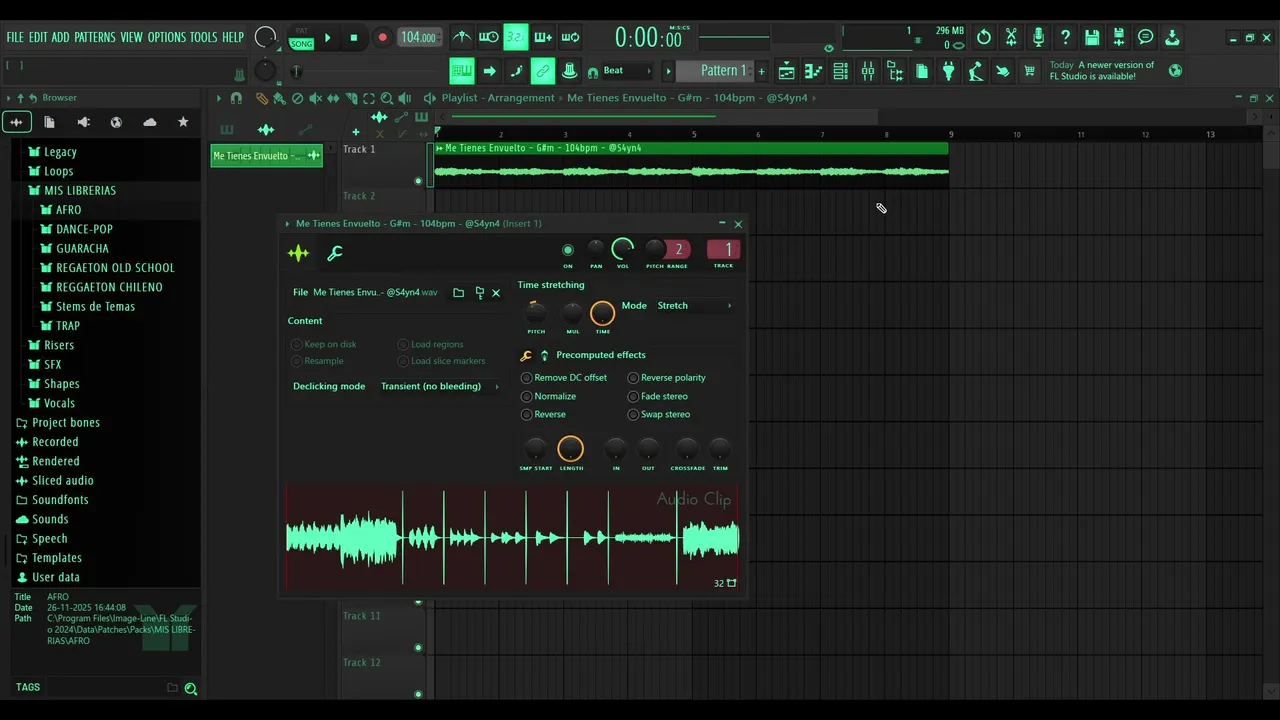The image size is (1280, 720).
Task: Open the plugin picker plug icon
Action: coord(949,71)
